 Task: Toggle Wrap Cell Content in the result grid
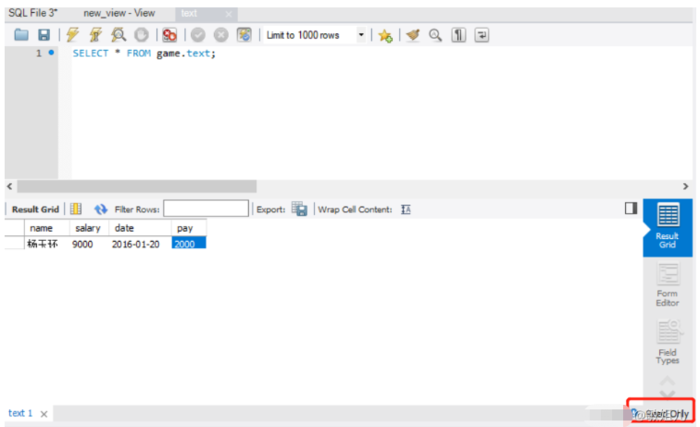point(406,209)
